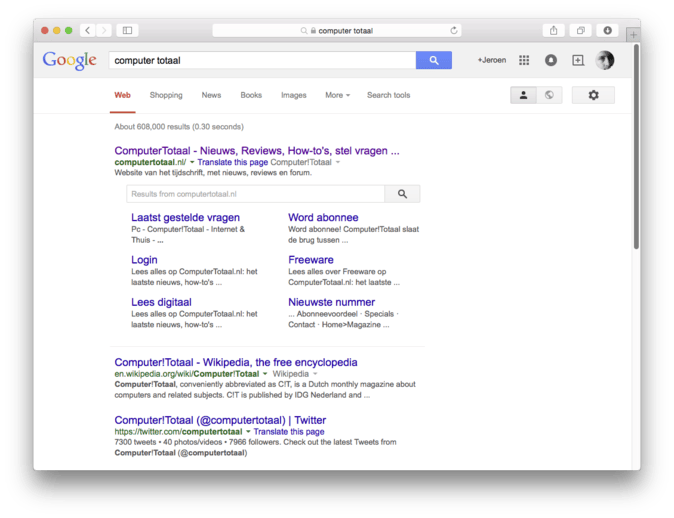Reload the page with refresh icon

[453, 31]
